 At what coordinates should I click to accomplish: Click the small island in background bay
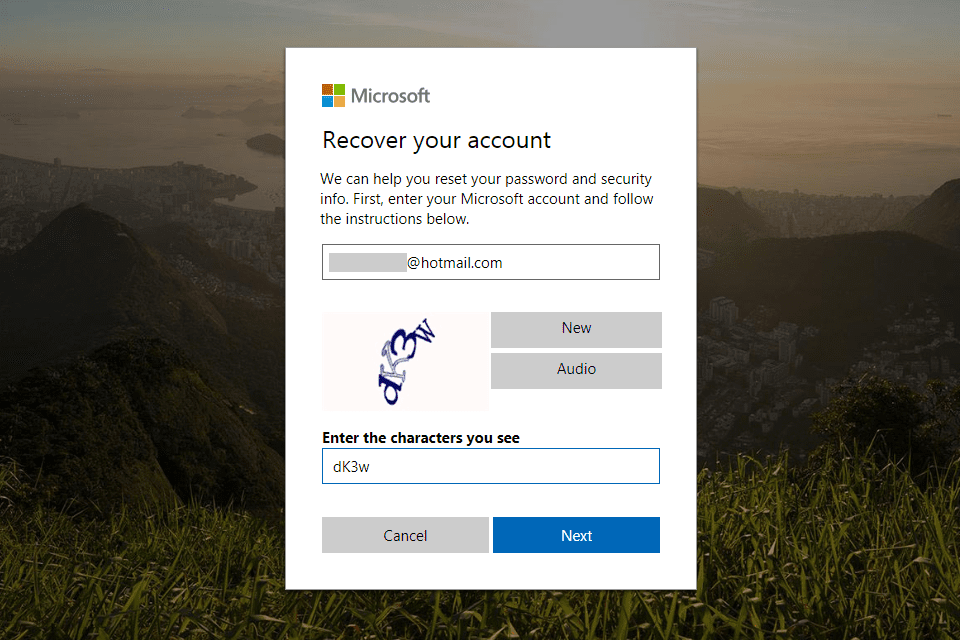[x=265, y=144]
